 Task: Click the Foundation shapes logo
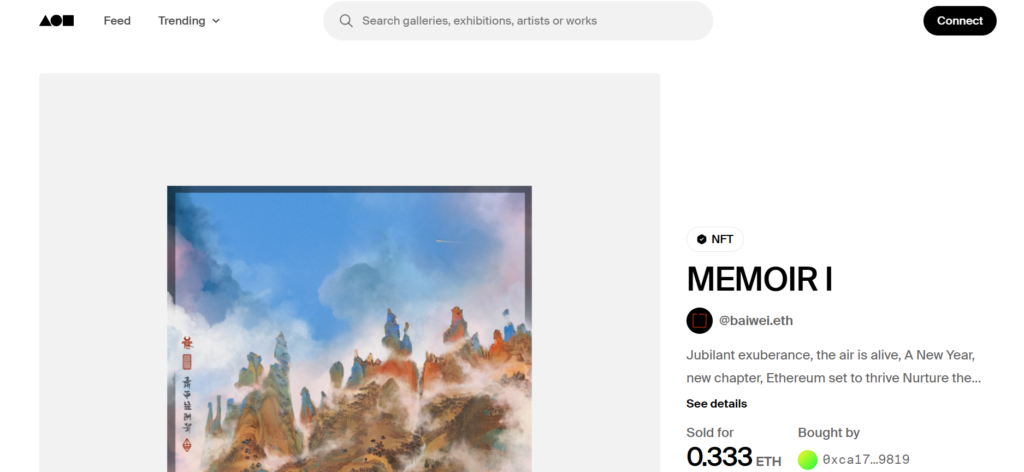coord(57,21)
